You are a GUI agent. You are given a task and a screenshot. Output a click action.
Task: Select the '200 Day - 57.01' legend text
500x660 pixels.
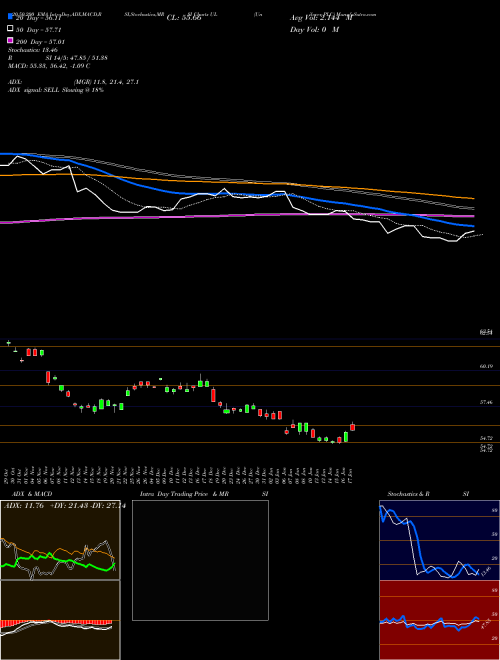coord(40,42)
